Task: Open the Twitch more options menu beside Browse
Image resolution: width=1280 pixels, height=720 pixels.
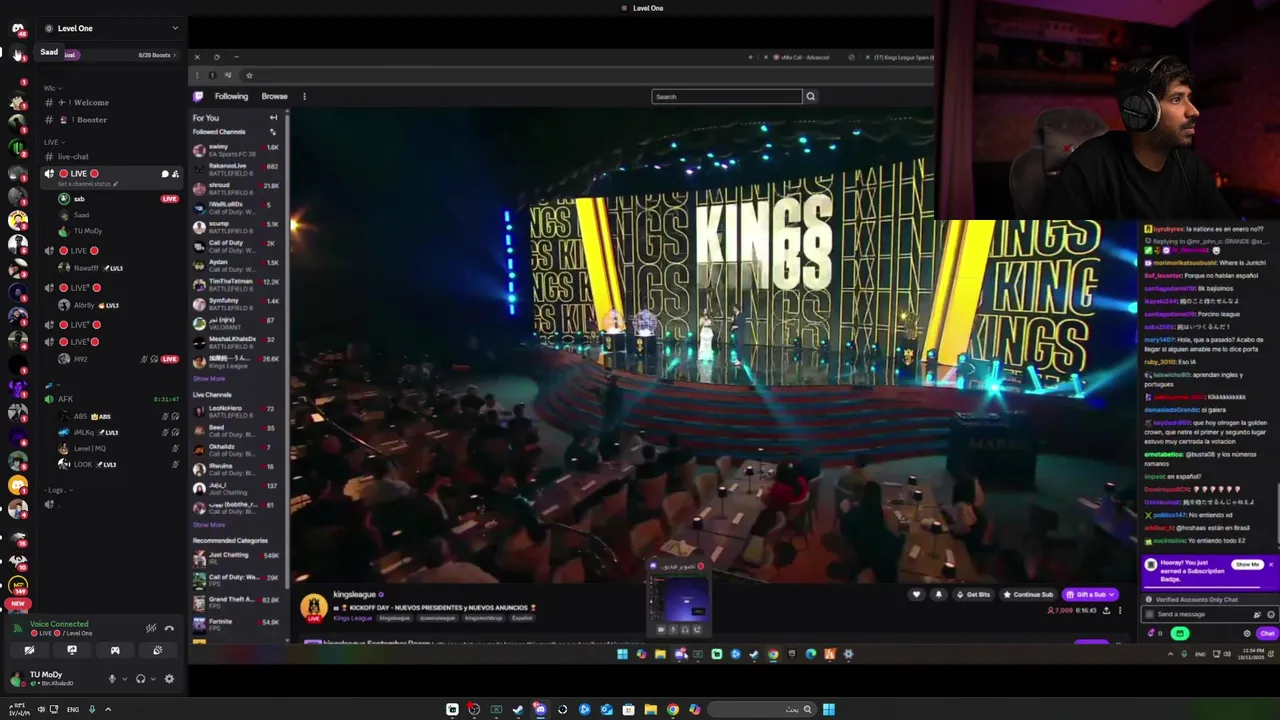Action: click(304, 96)
